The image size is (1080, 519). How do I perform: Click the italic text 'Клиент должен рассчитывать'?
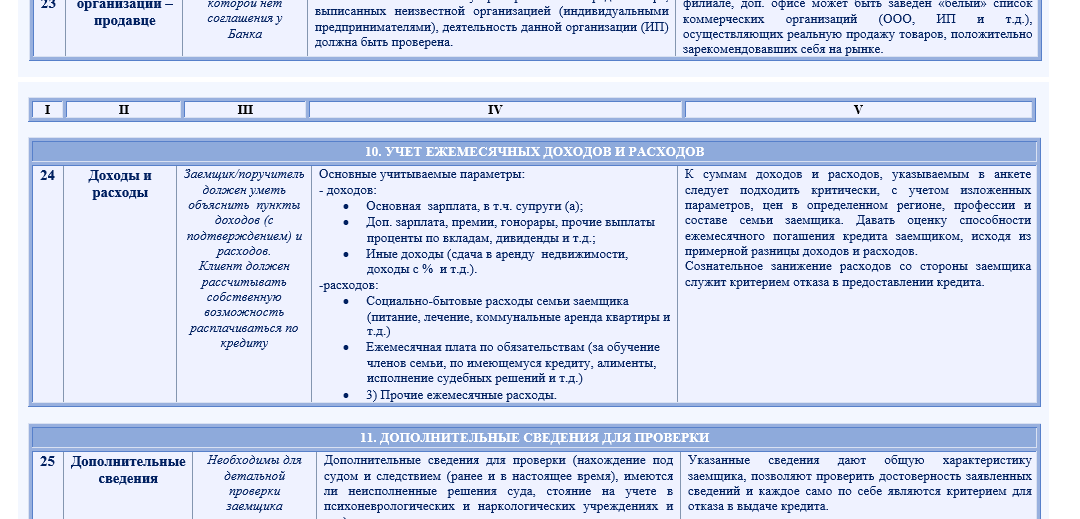245,274
